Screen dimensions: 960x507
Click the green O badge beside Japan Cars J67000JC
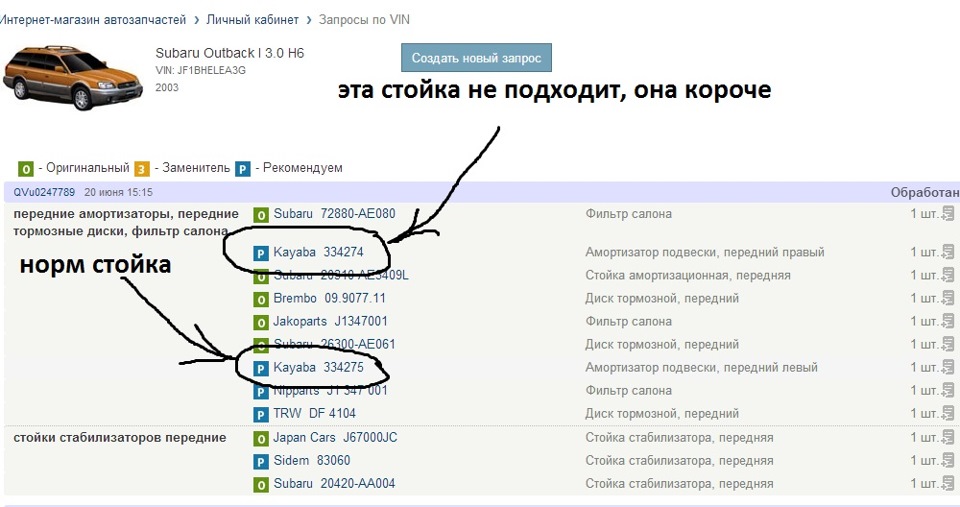pos(261,438)
